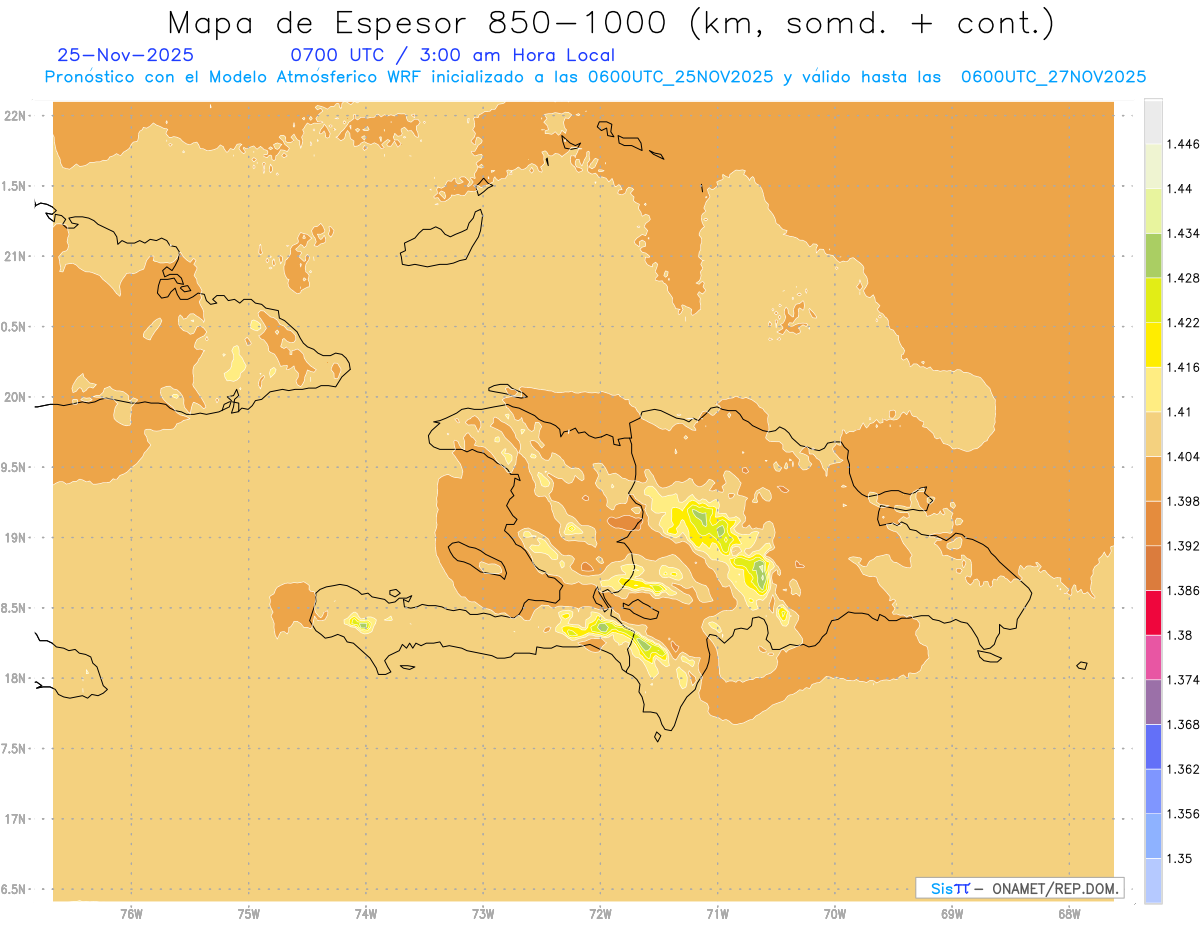
Task: Click the legend value "1.398"
Action: (x=1183, y=501)
